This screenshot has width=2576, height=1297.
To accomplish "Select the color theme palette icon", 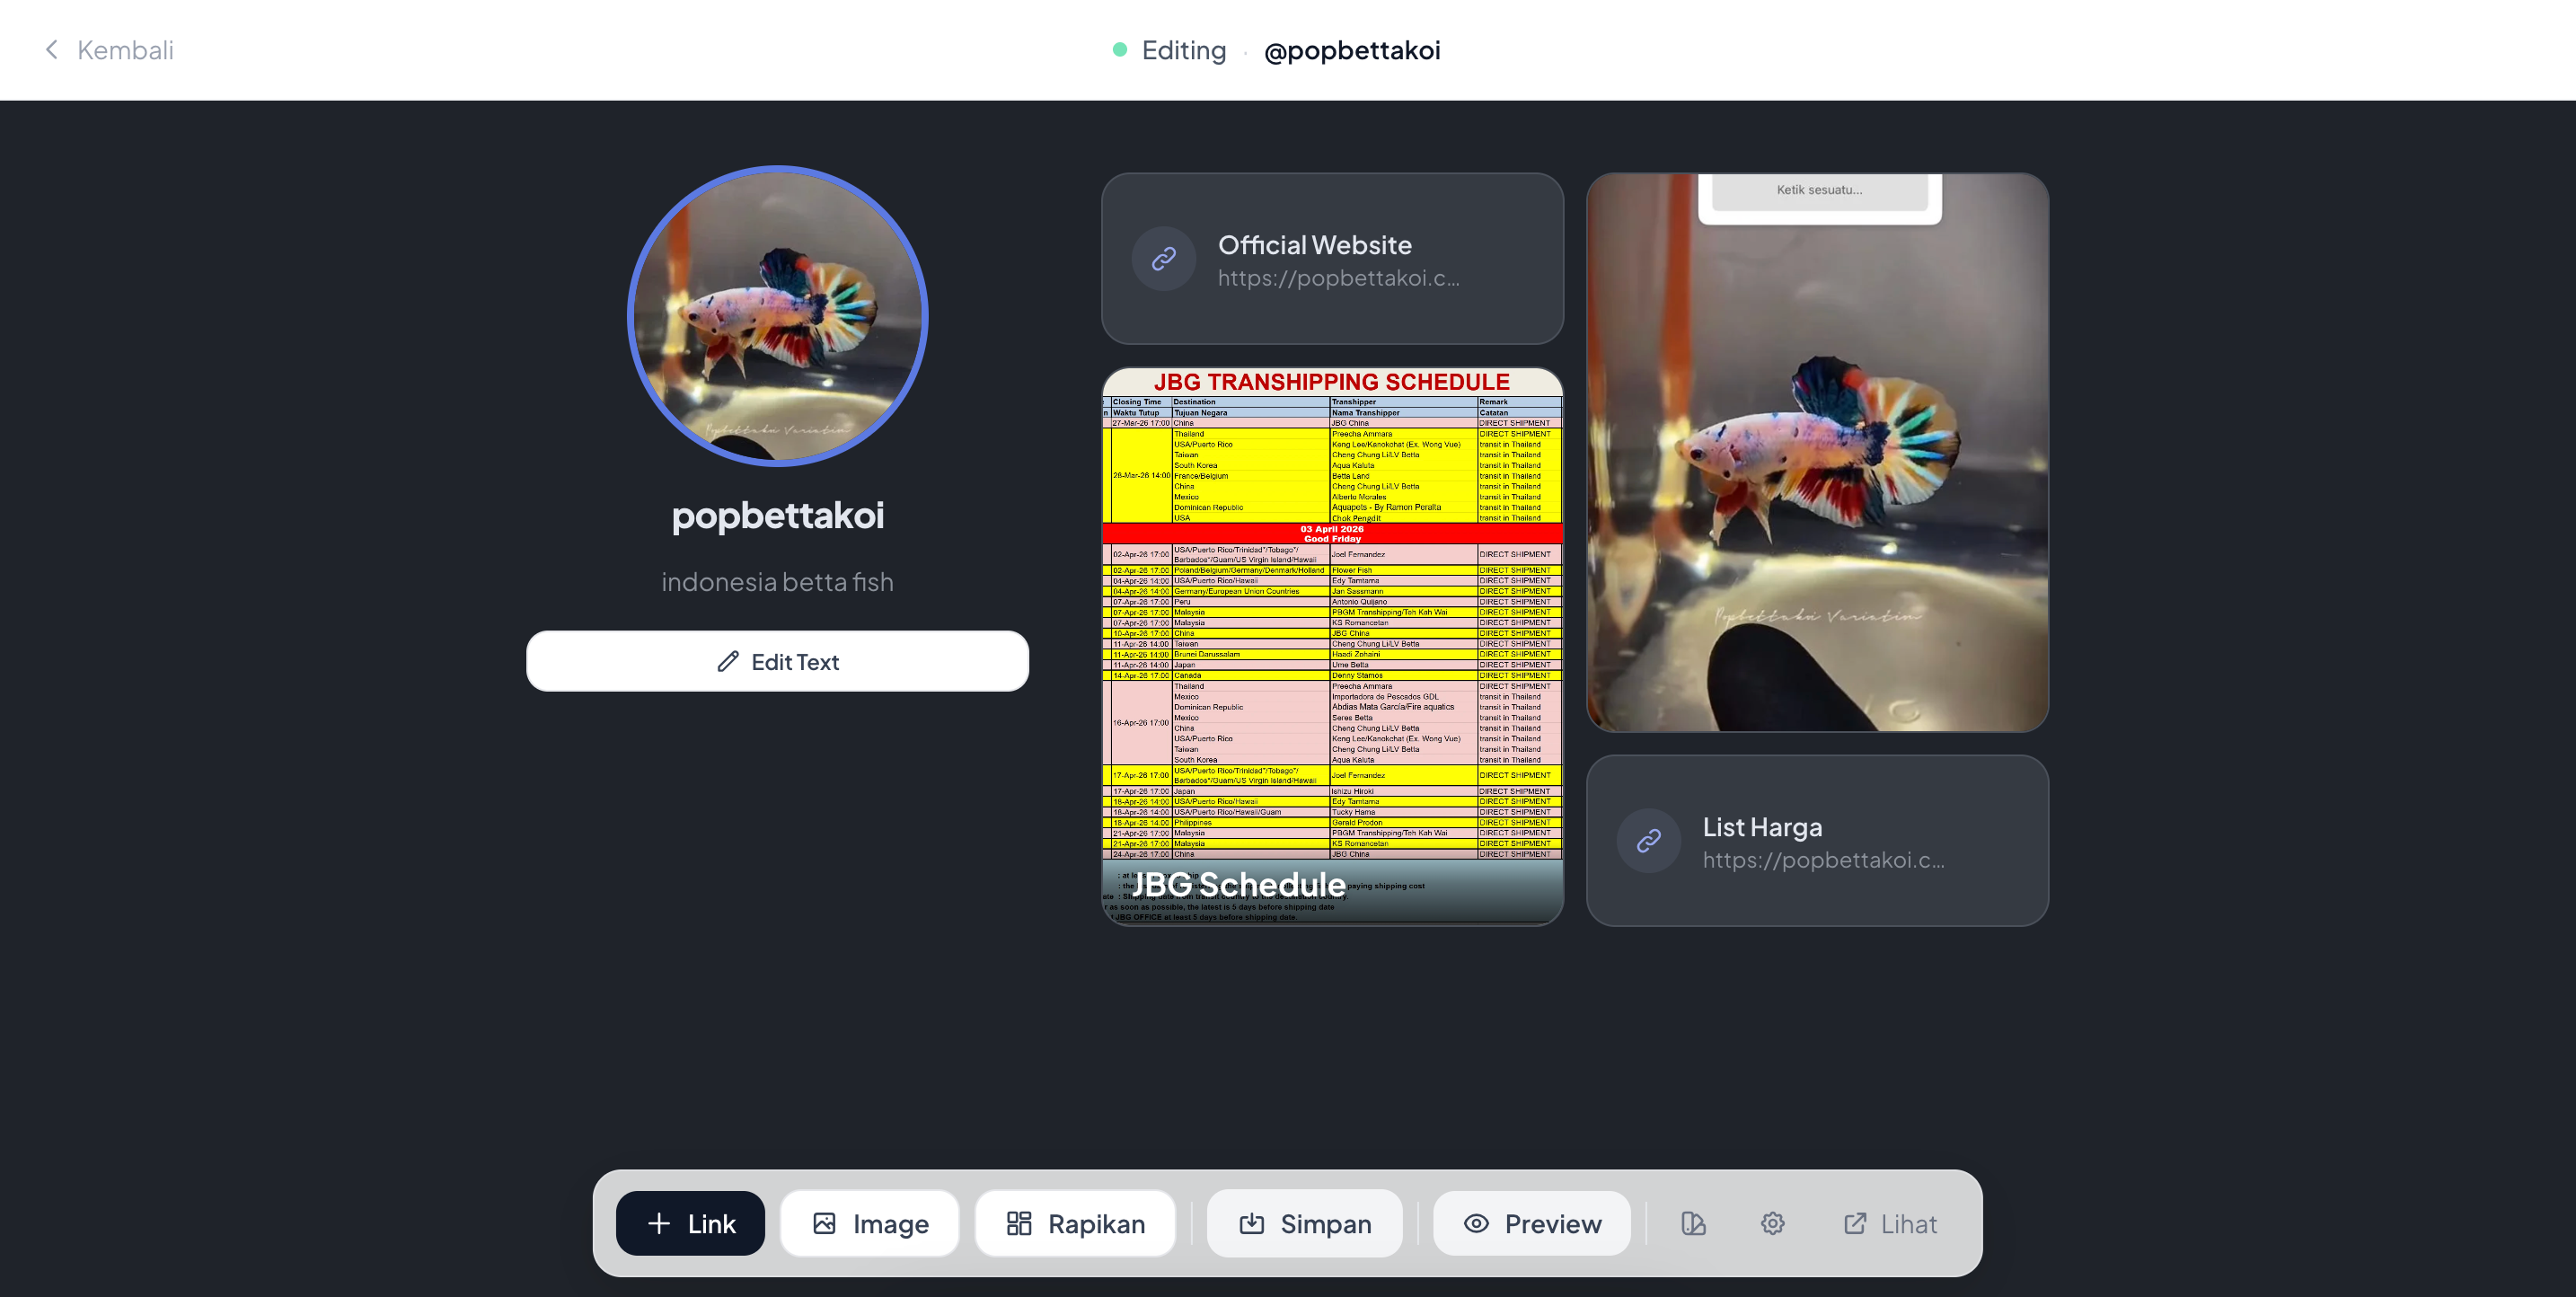I will pyautogui.click(x=1693, y=1223).
